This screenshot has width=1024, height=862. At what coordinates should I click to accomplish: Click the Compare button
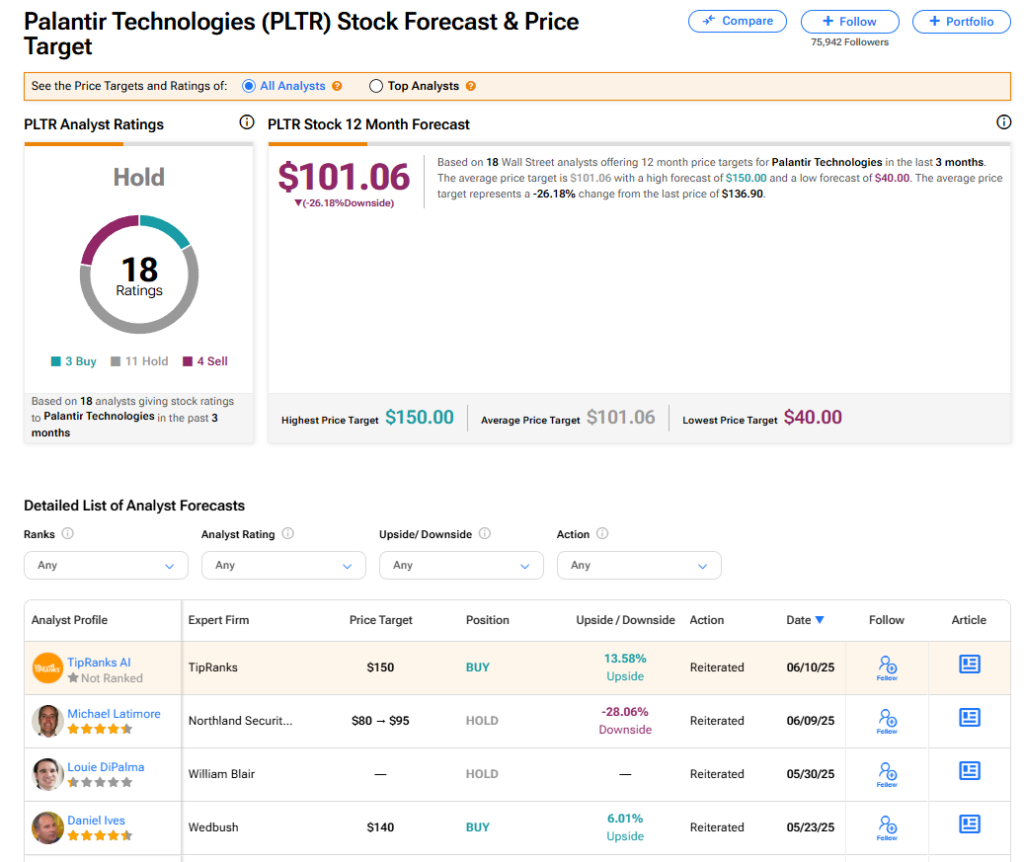pos(737,22)
